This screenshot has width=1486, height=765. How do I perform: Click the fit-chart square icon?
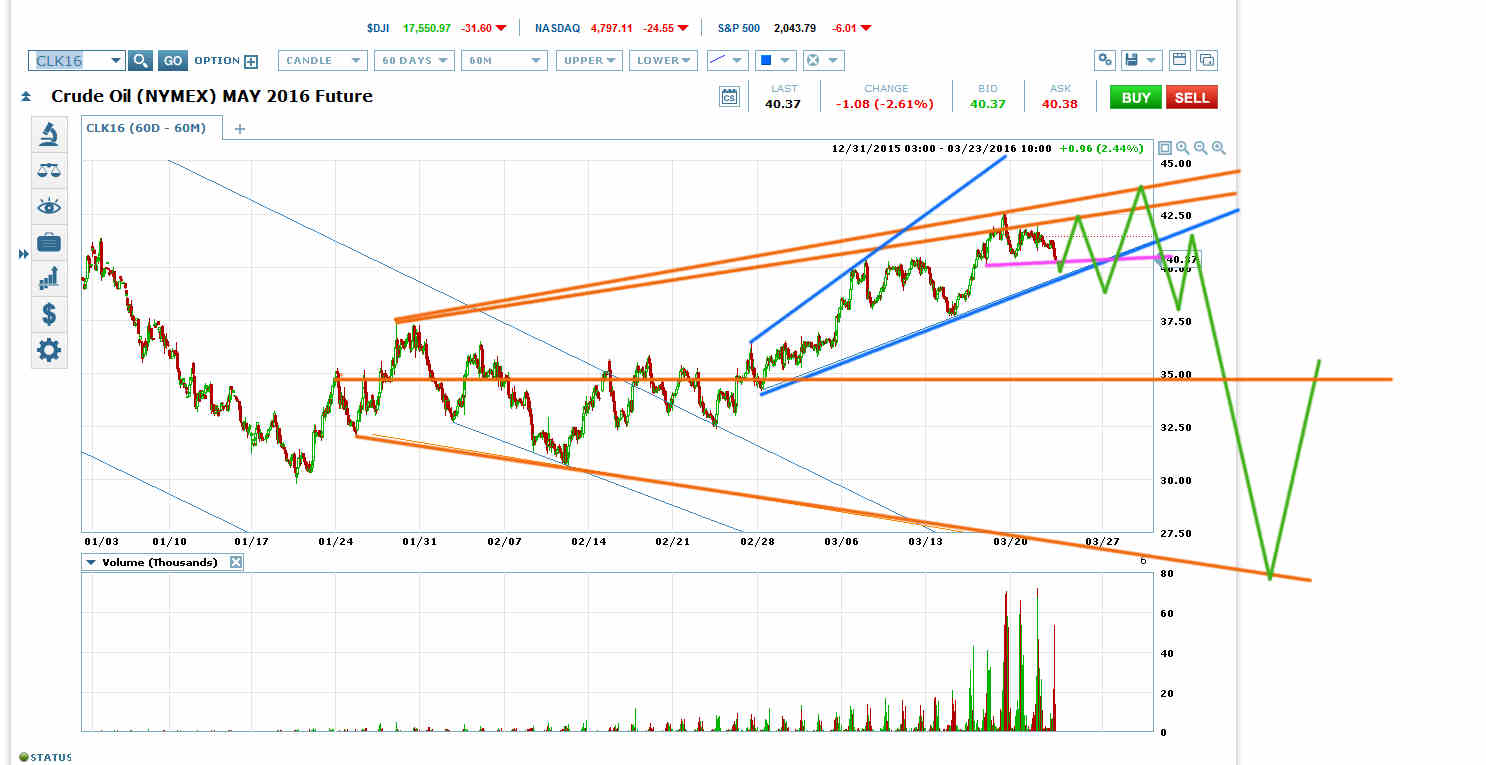point(1165,148)
